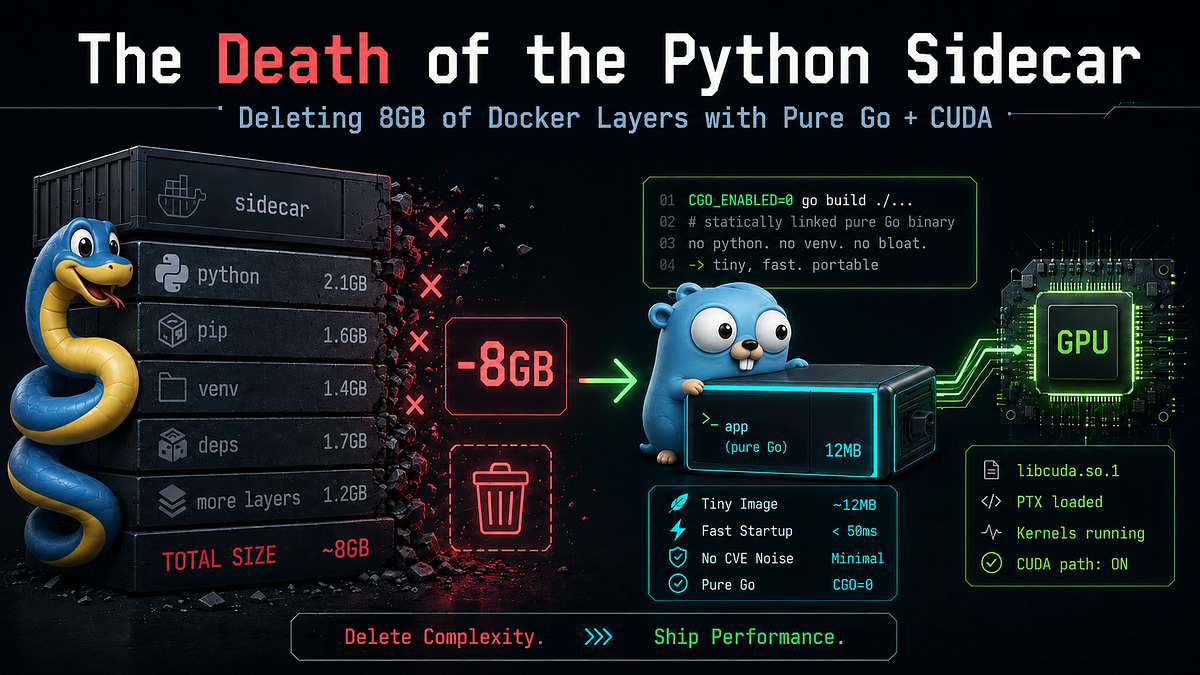1200x675 pixels.
Task: Click the 'Minimal' value
Action: tap(857, 558)
